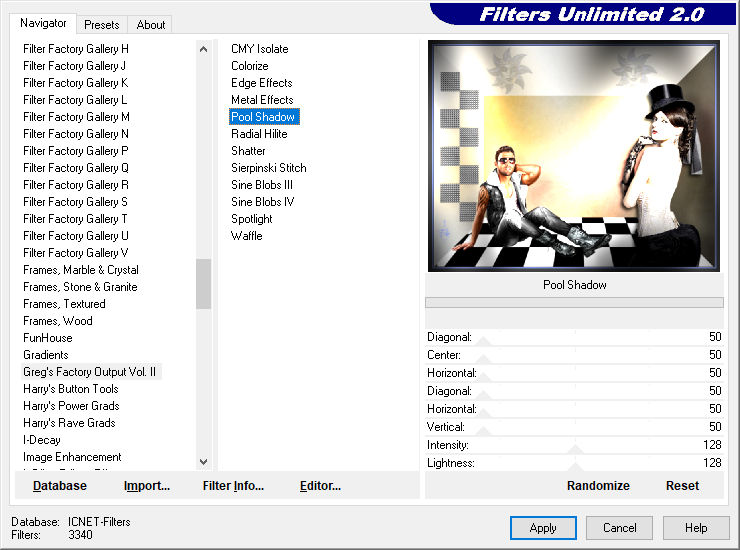This screenshot has height=550, width=740.
Task: Select Filter Factory Gallery U
Action: (76, 236)
